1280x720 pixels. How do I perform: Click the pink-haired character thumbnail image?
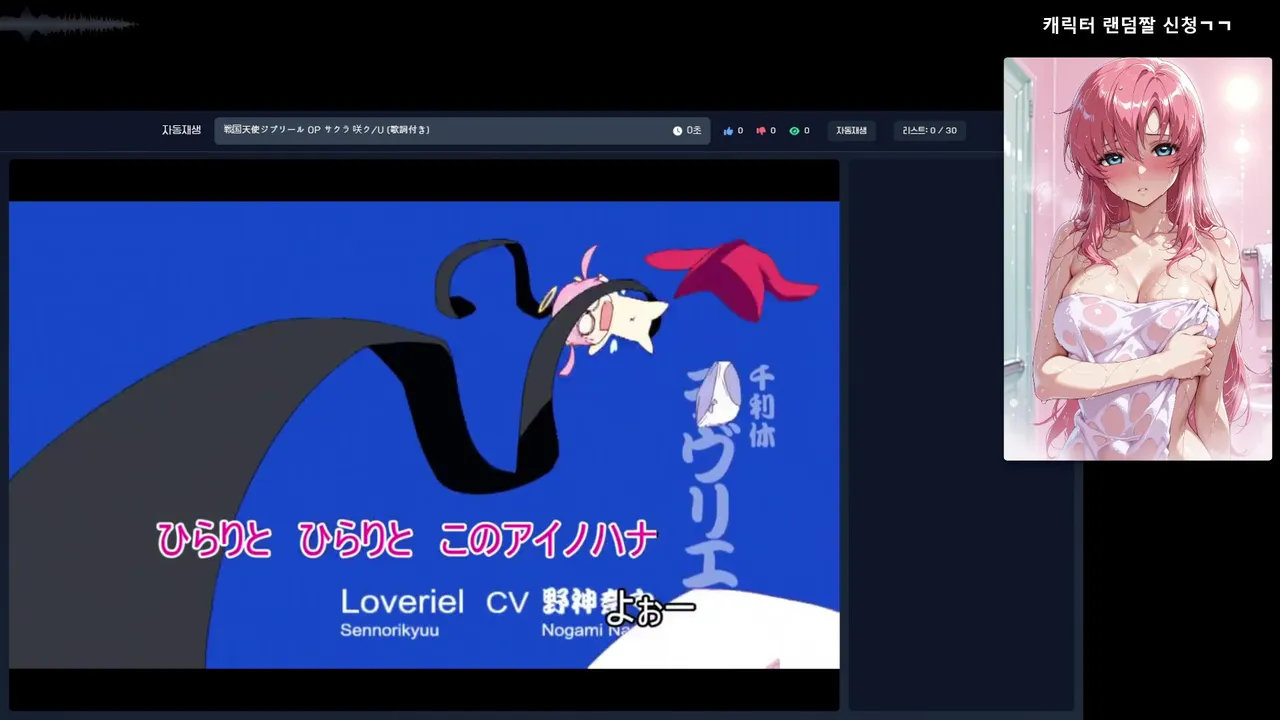[1138, 259]
